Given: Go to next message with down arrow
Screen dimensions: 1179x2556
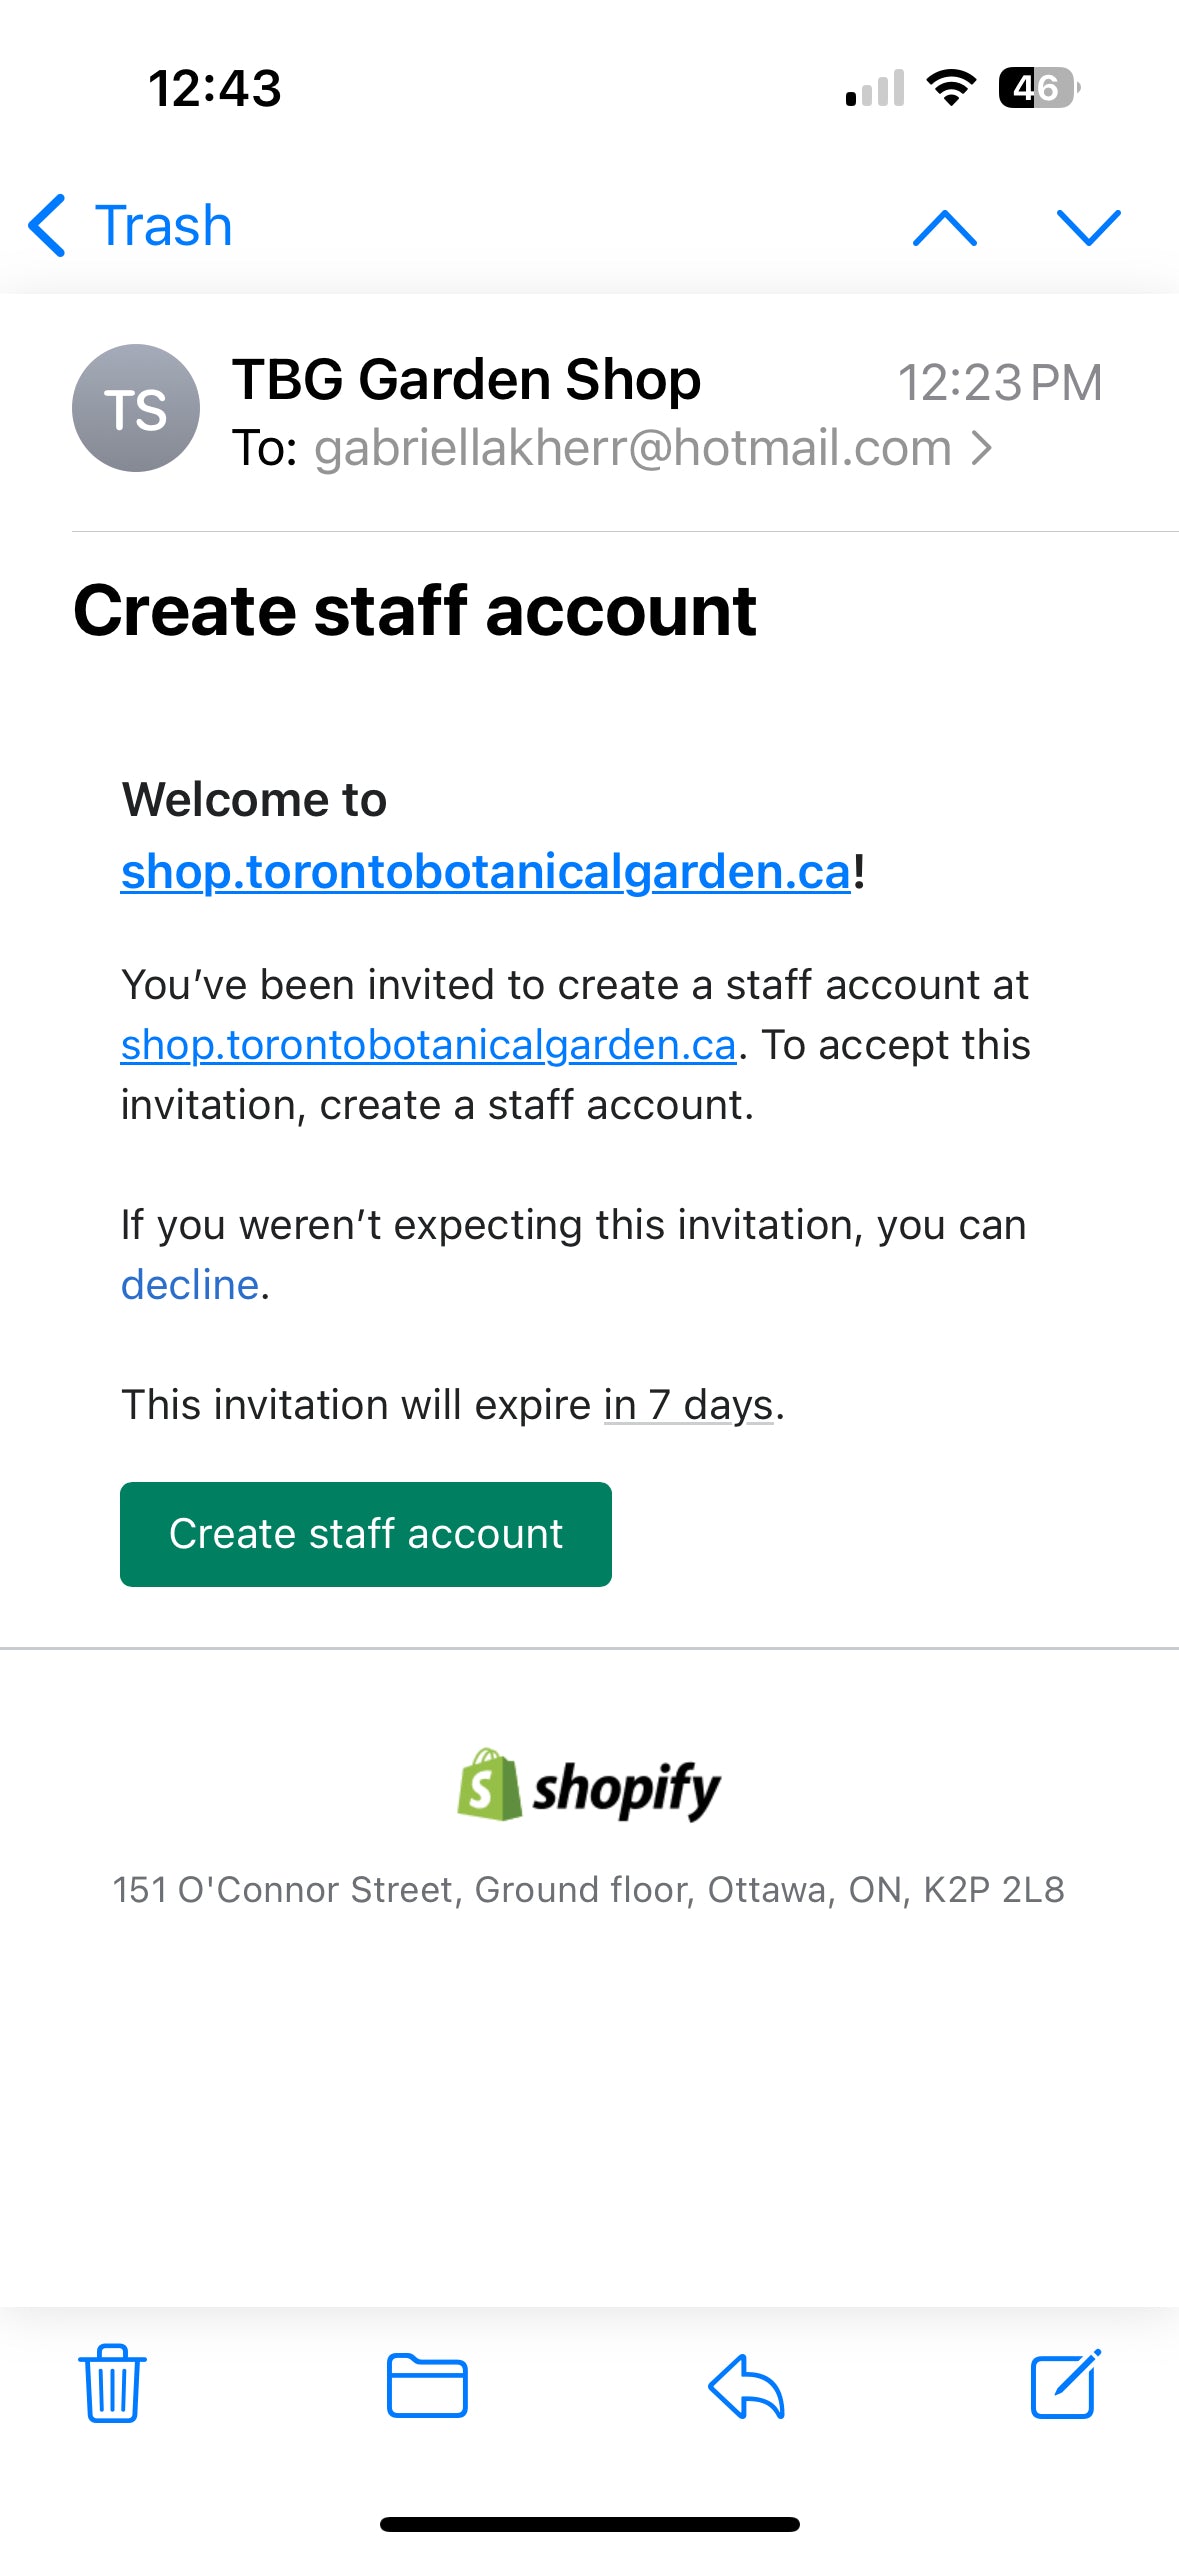Looking at the screenshot, I should 1088,228.
